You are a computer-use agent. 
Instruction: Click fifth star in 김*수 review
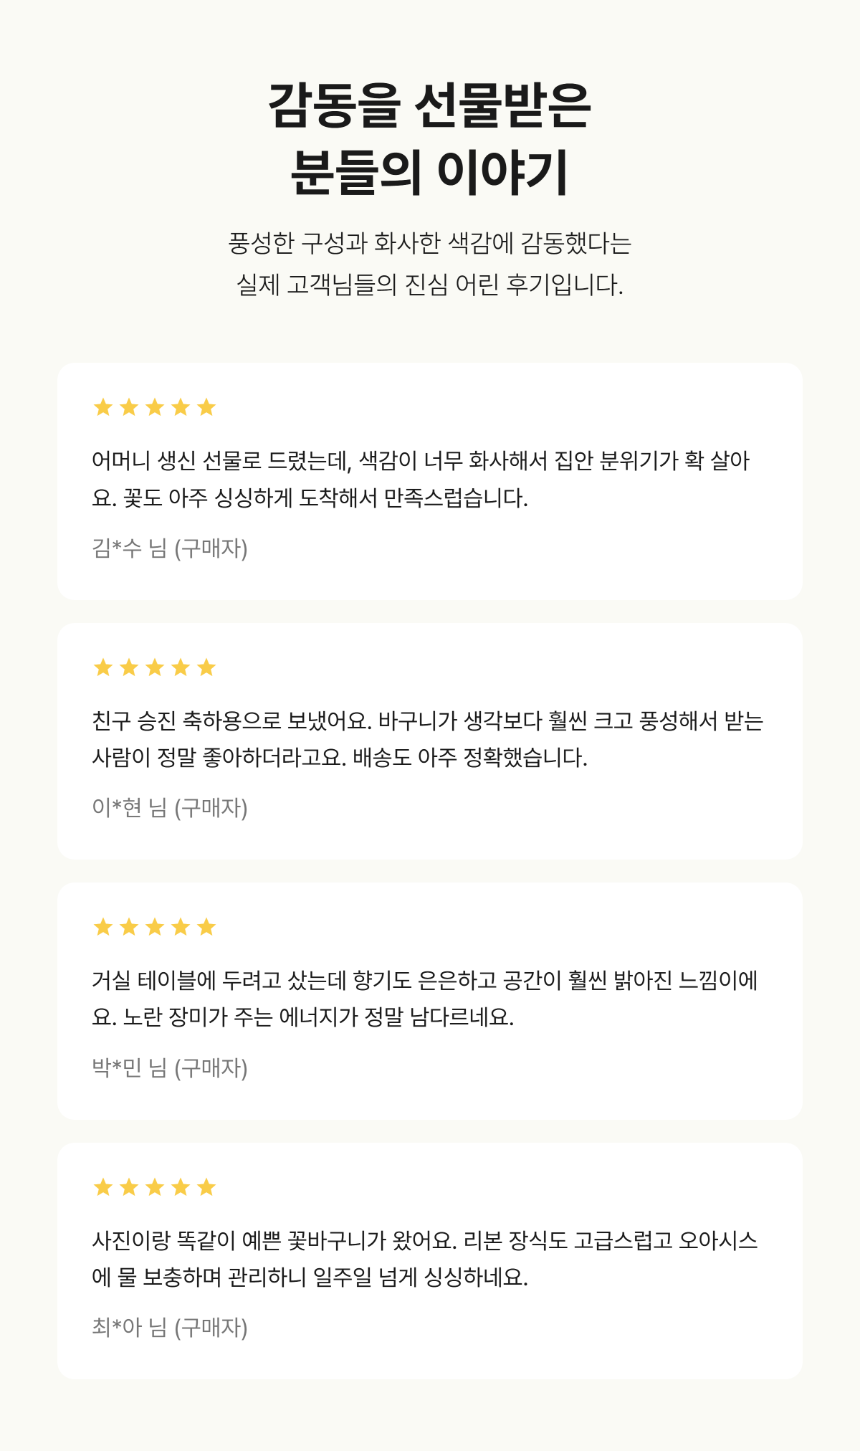(207, 407)
